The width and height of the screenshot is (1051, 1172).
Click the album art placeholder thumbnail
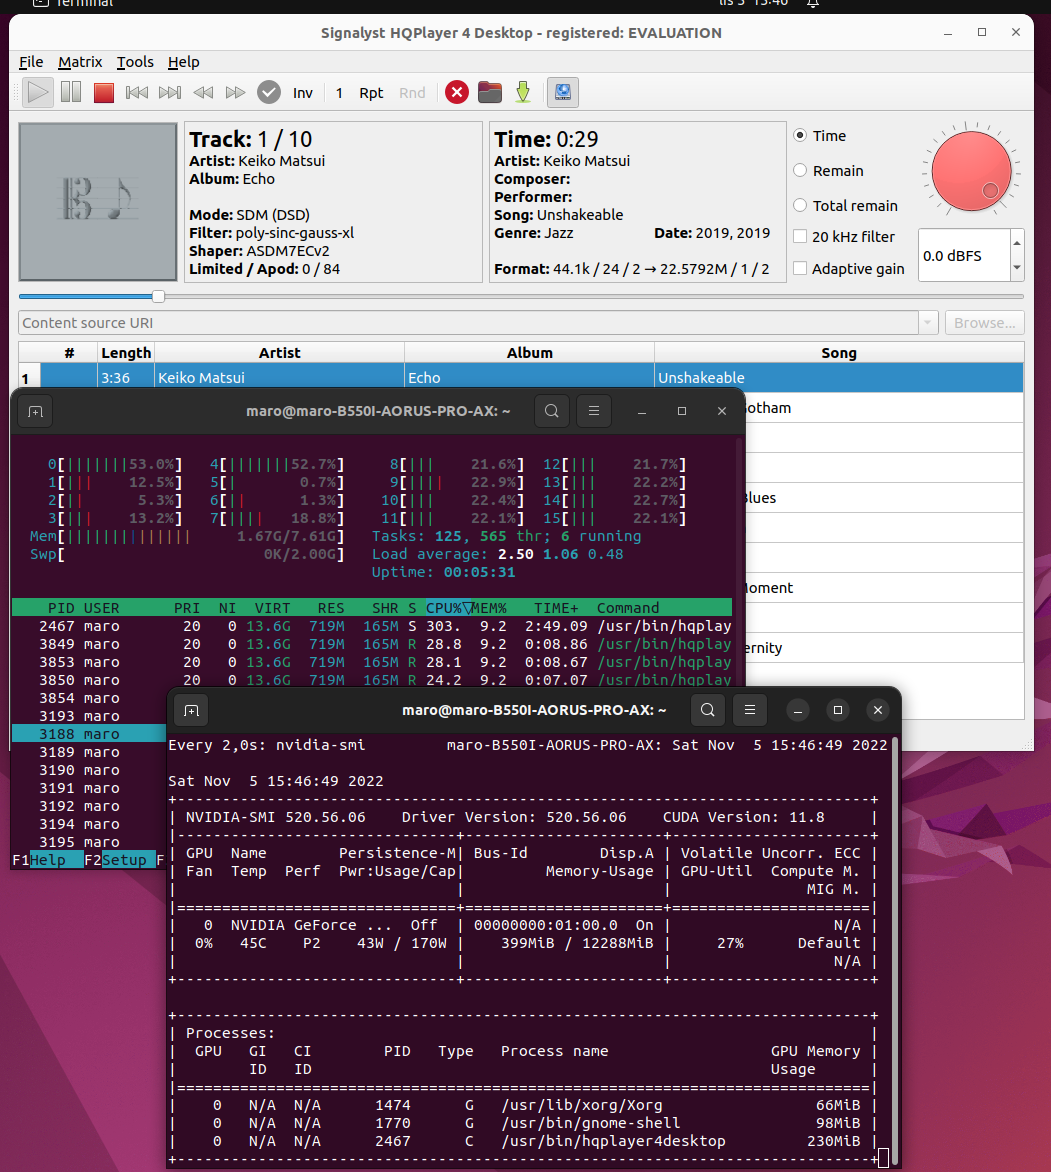tap(98, 202)
